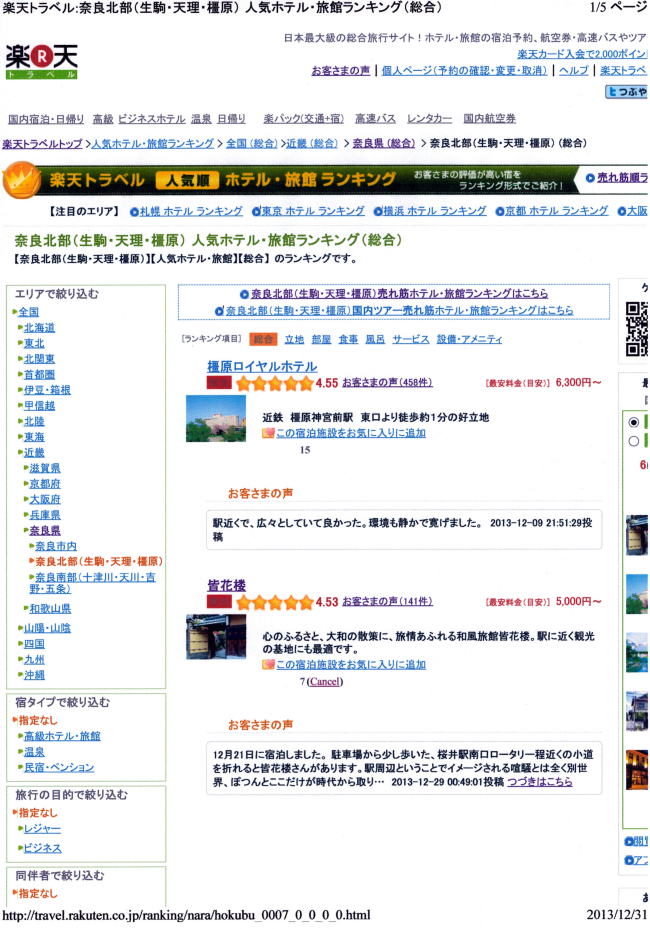Filter lodging type by 高級ホテル・旅館
The image size is (650, 929).
(x=62, y=736)
